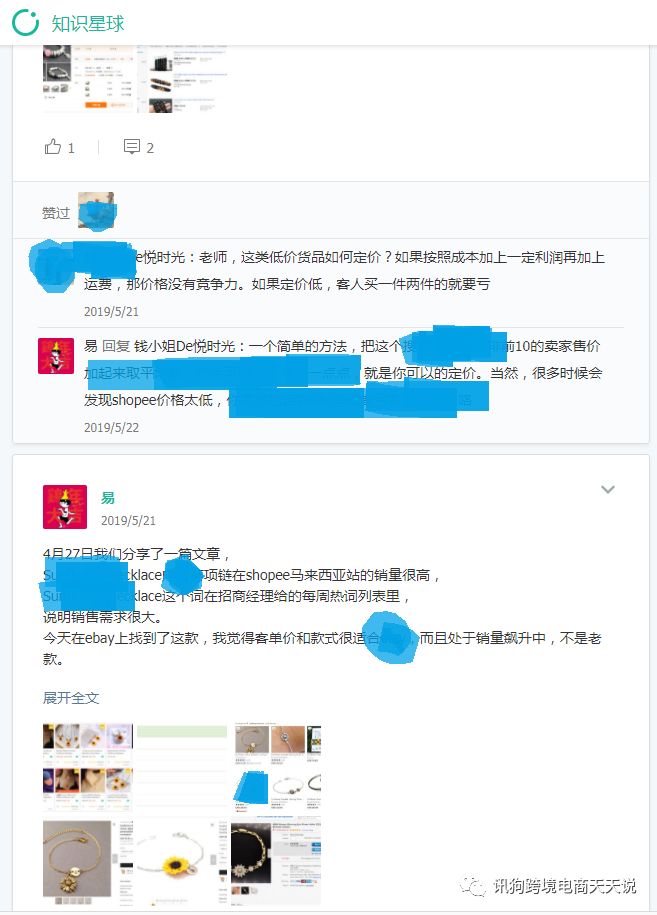Expand full text with 展开全文

(71, 698)
